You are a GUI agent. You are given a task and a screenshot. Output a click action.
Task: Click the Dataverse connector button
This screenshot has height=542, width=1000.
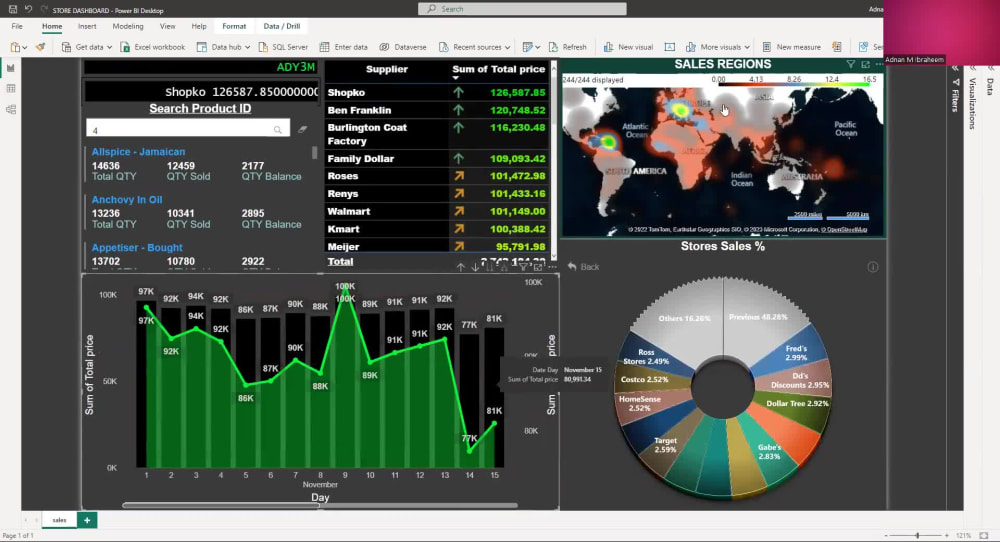(402, 47)
